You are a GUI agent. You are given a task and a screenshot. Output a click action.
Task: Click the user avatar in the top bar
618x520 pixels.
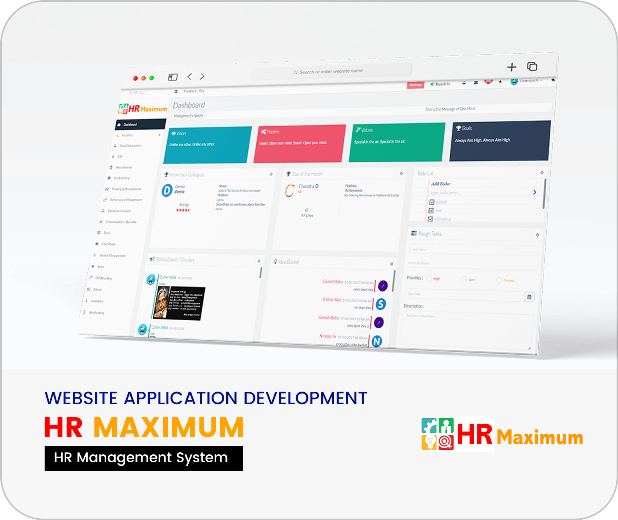tap(514, 82)
